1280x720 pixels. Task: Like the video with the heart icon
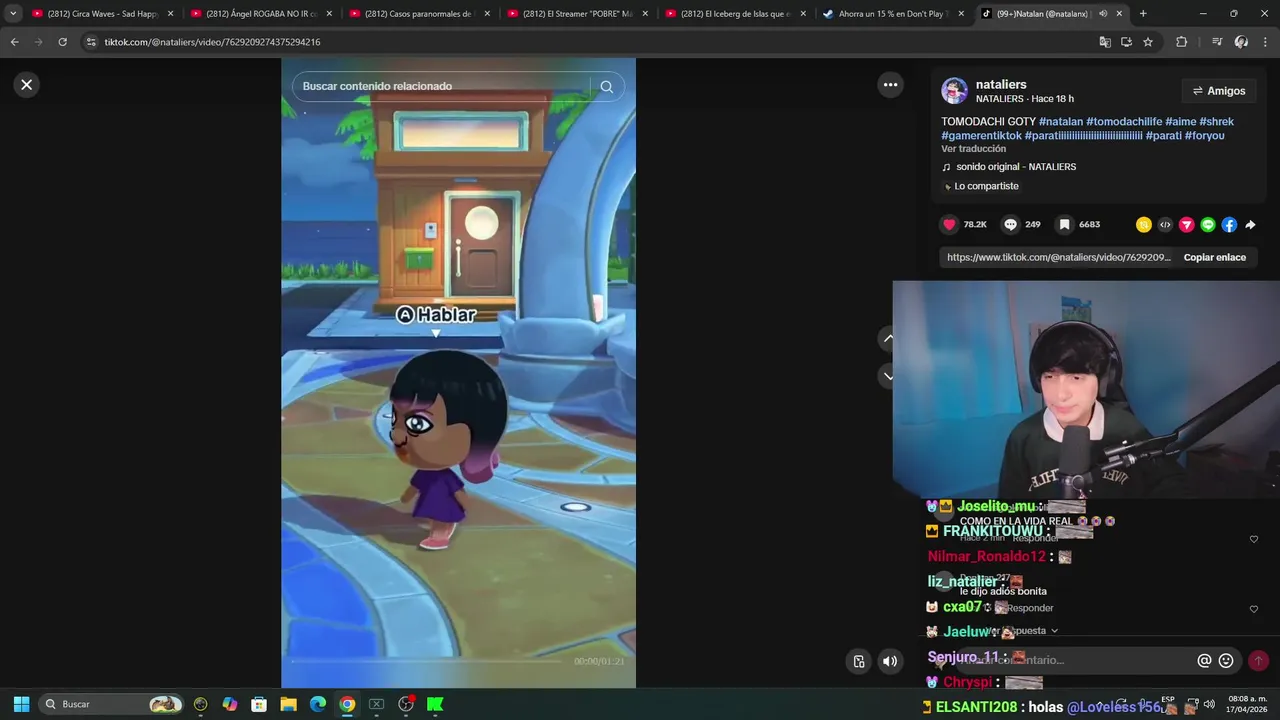(x=949, y=225)
